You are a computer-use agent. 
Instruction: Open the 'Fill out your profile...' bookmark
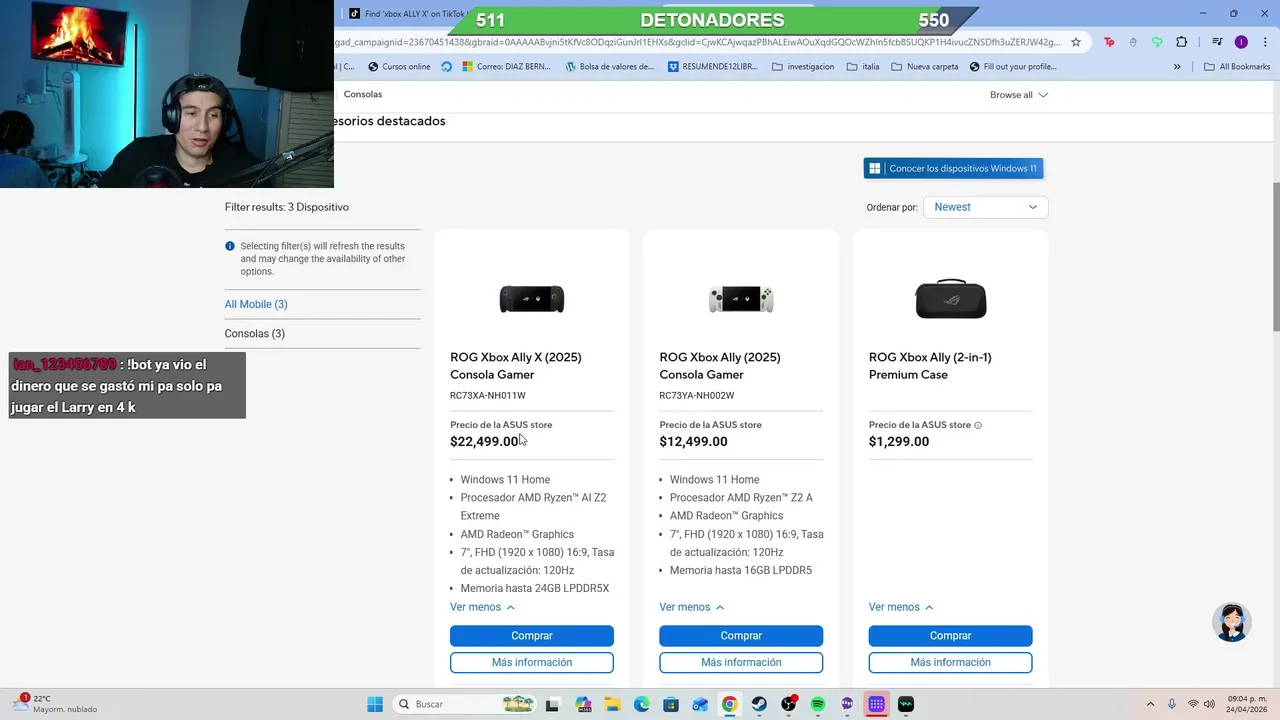1013,67
